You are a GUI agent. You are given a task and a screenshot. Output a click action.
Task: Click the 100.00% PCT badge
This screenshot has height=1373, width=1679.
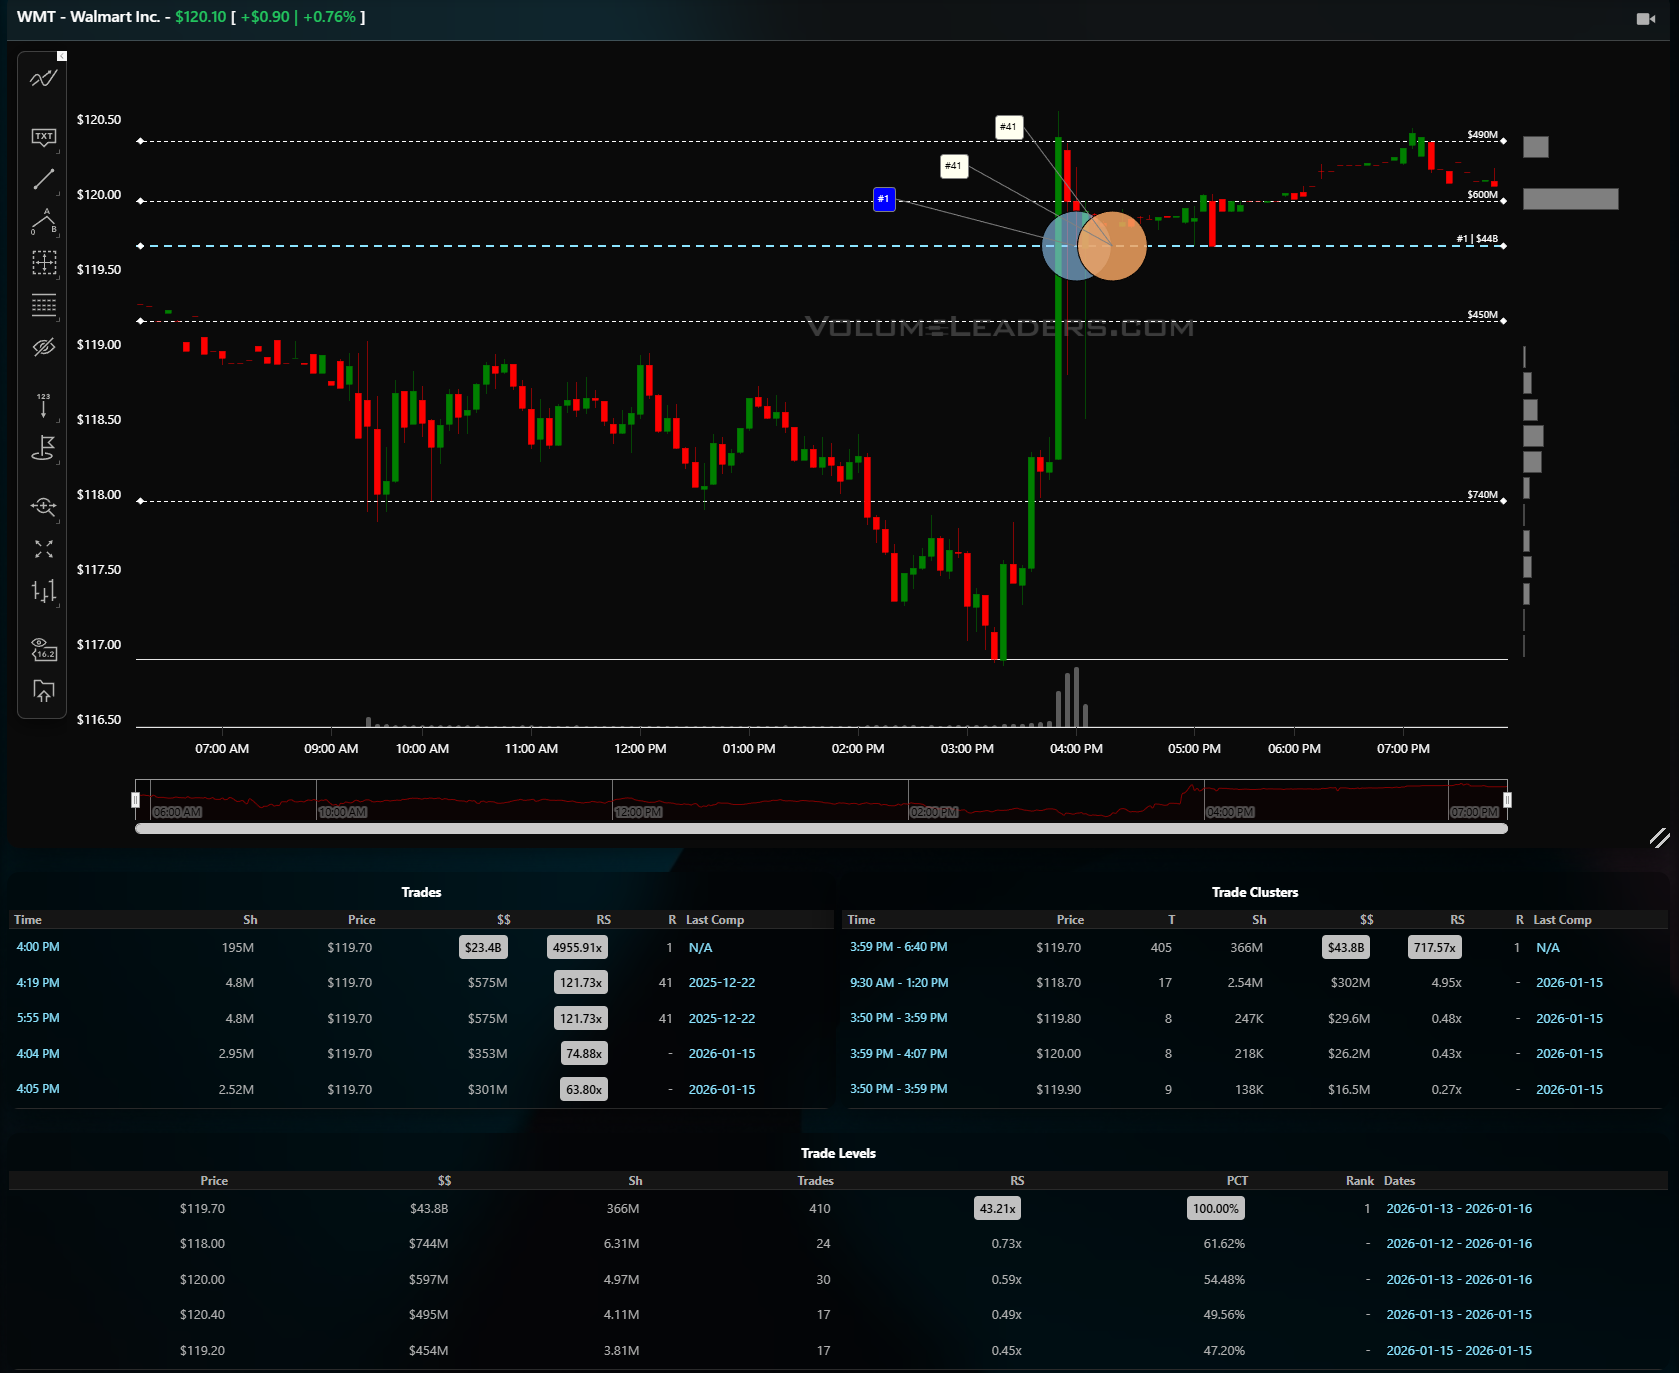click(x=1216, y=1209)
